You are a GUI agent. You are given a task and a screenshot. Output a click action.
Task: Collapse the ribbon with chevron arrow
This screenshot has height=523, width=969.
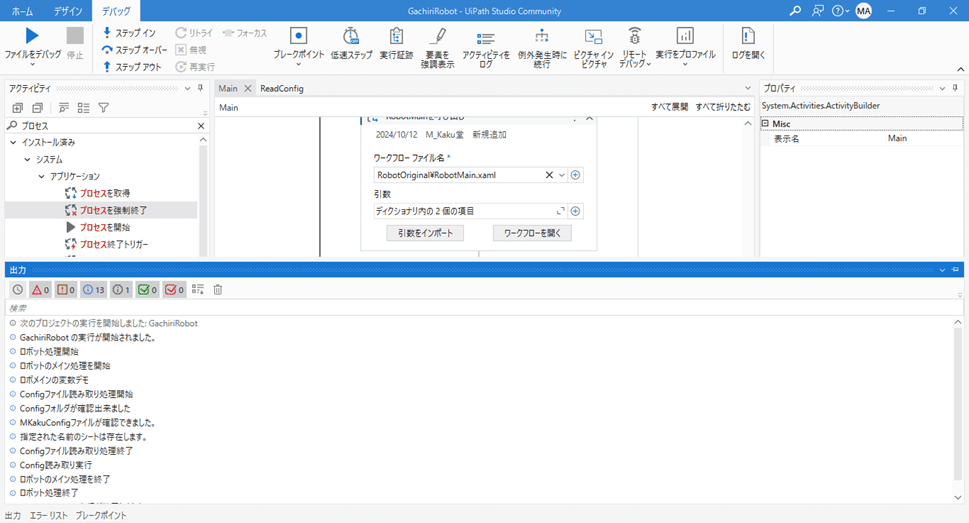pos(960,69)
